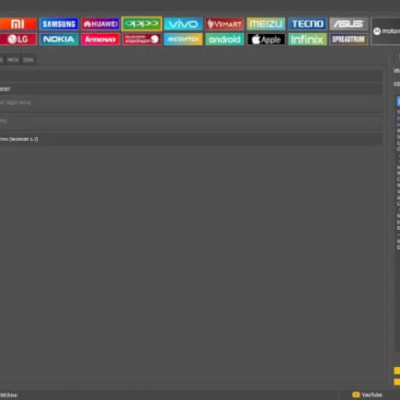This screenshot has width=400, height=400.
Task: Select the ASUS brand logo
Action: click(x=349, y=24)
